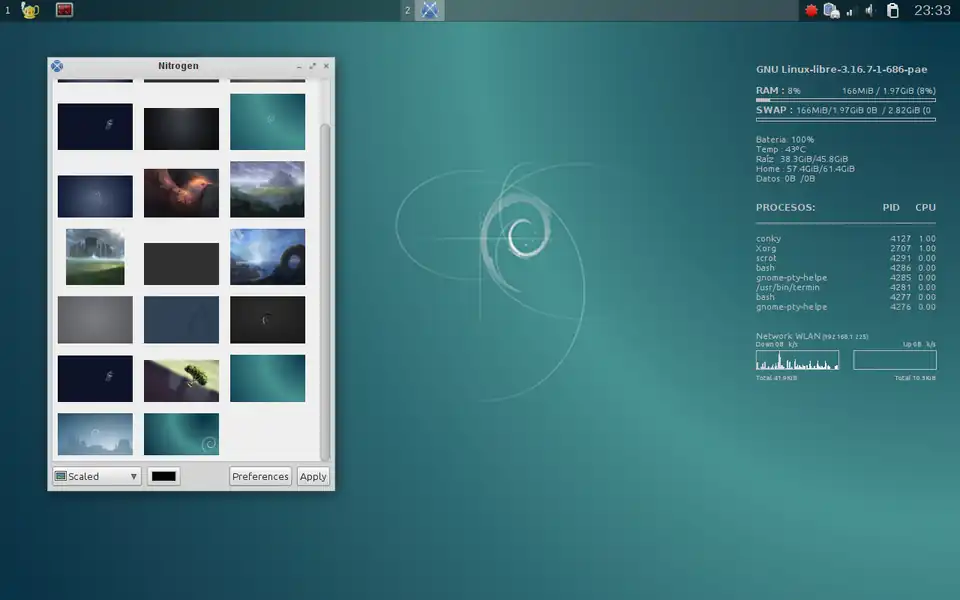The width and height of the screenshot is (960, 600).
Task: Click the clipboard tray icon beside the red alert
Action: (830, 10)
